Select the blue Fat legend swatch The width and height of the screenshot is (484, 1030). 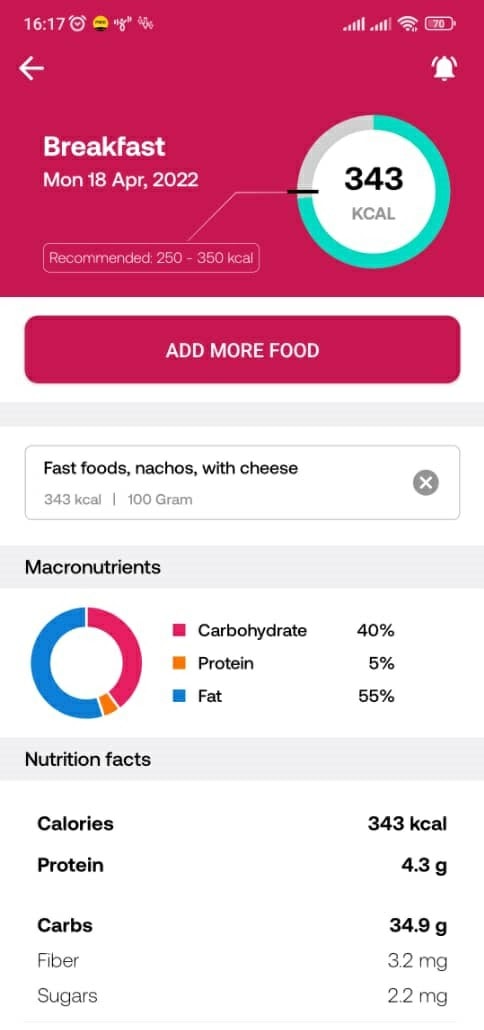179,696
